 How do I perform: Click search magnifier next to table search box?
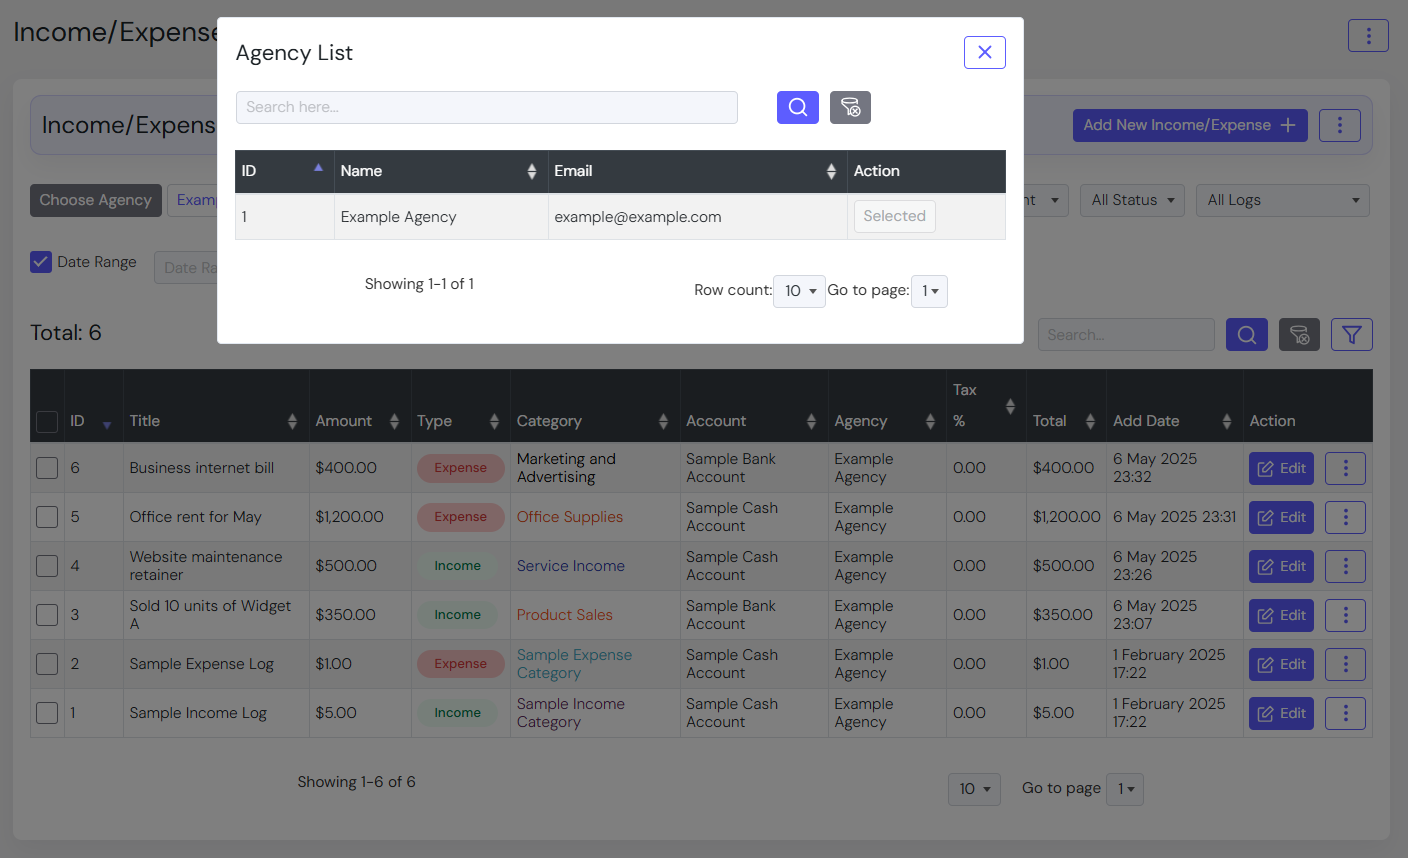pyautogui.click(x=1246, y=335)
